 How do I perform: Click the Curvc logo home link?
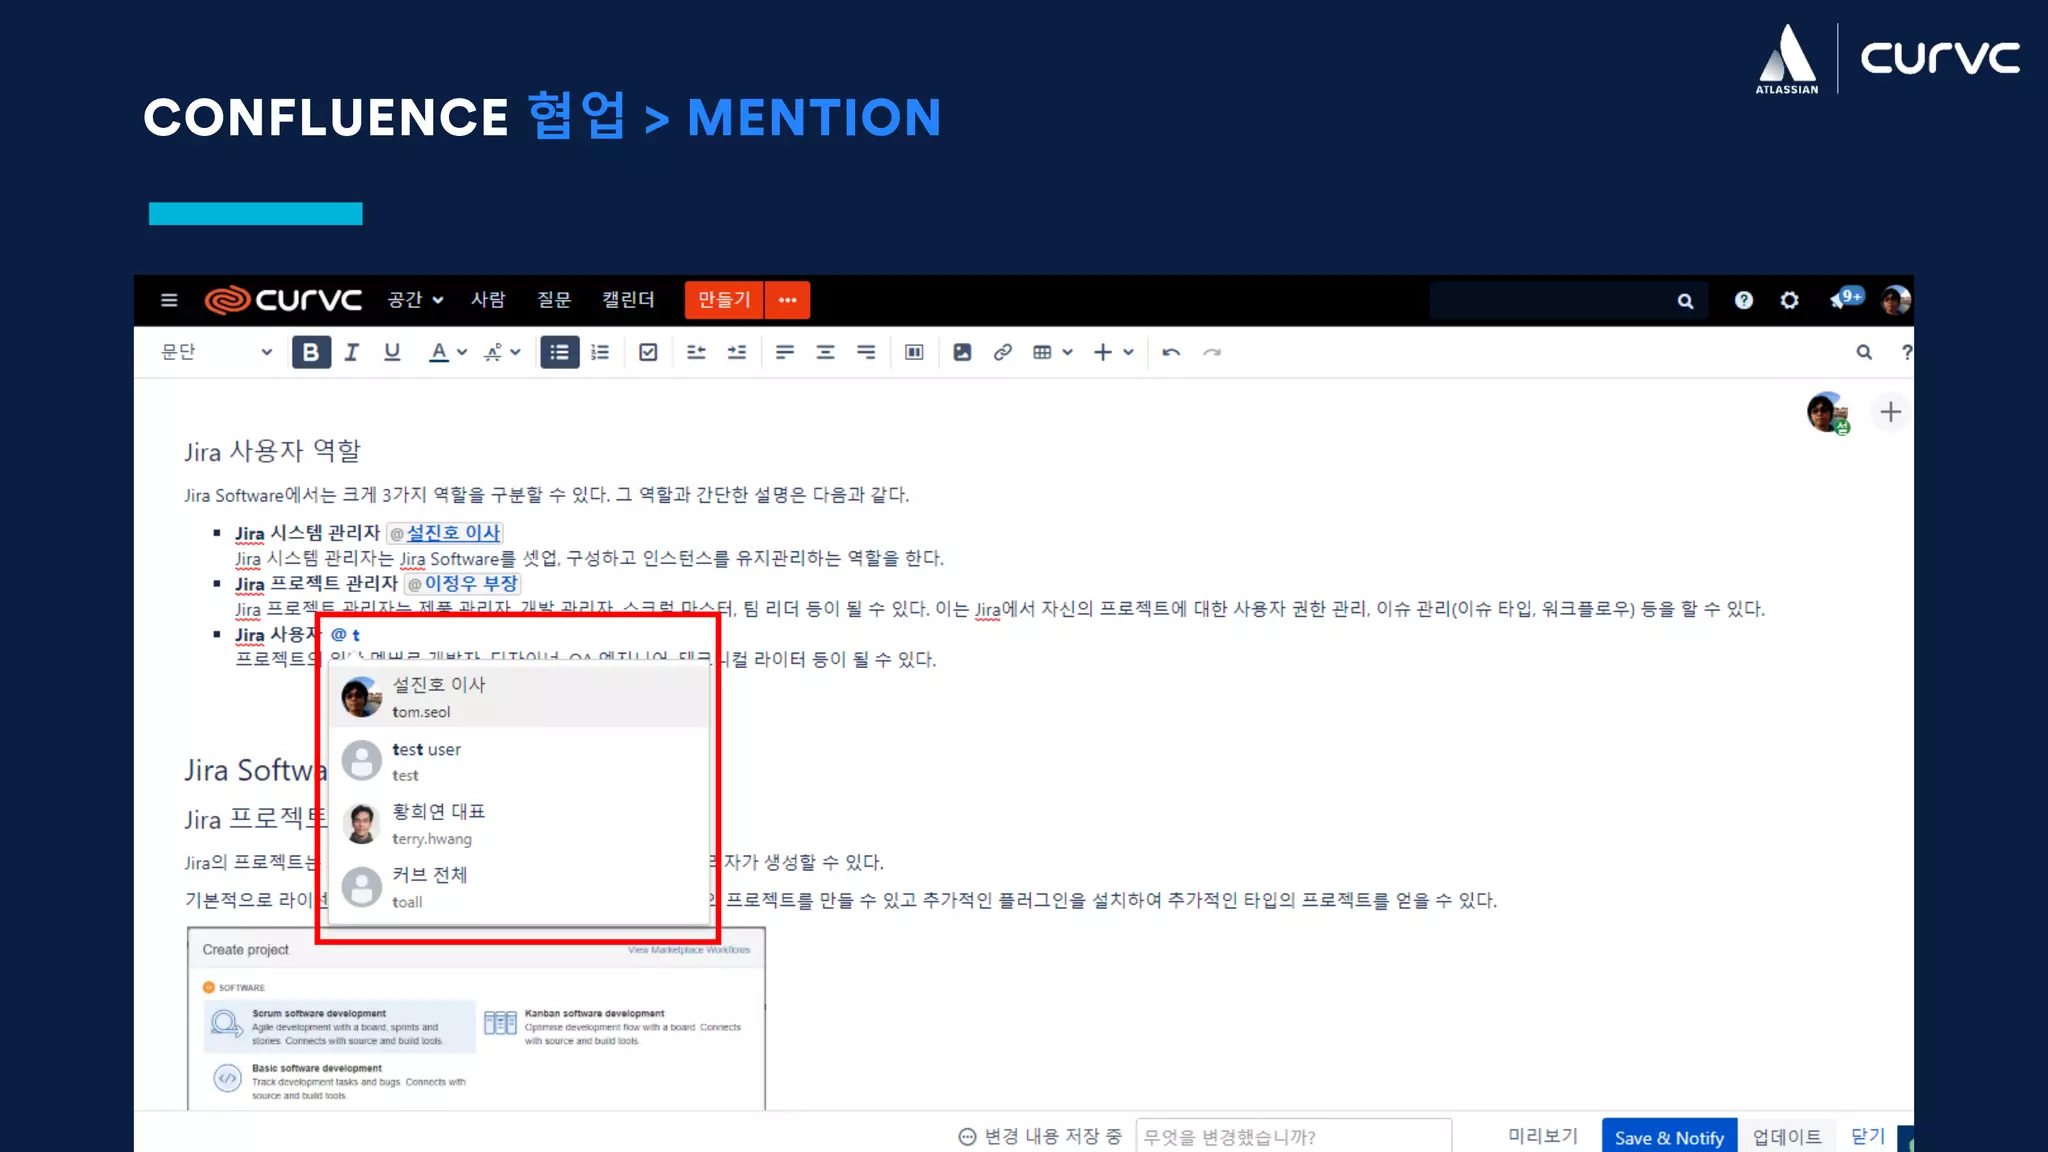(283, 300)
